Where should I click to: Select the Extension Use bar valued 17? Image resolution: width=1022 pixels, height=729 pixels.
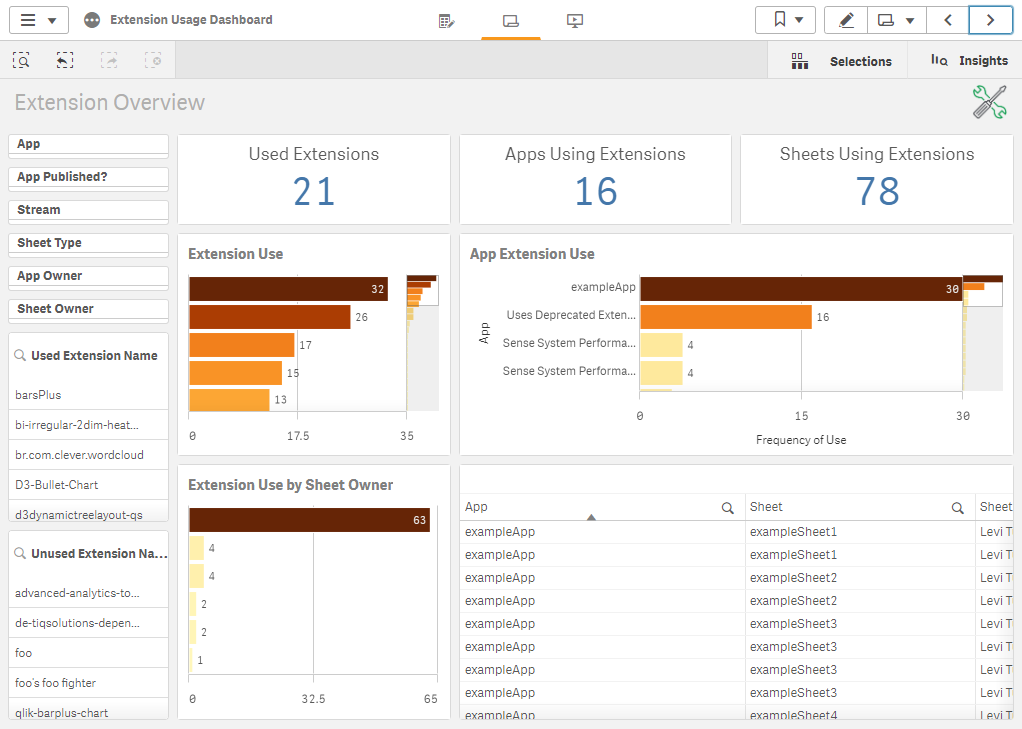tap(242, 345)
